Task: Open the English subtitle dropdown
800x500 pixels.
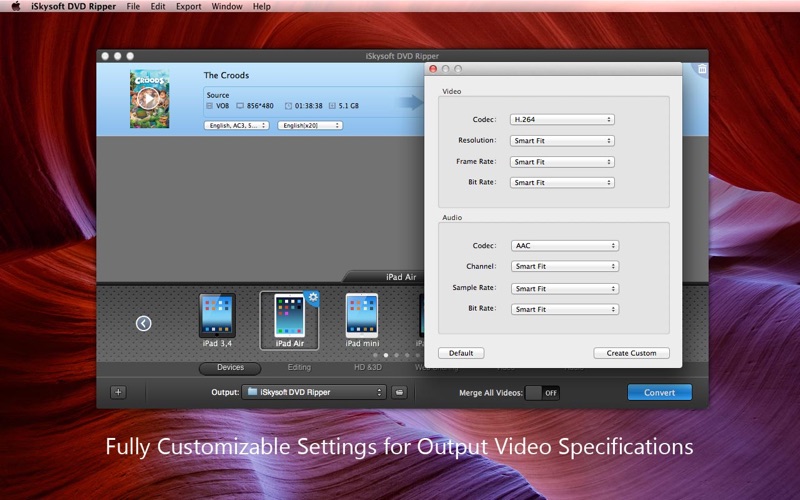Action: [x=310, y=125]
